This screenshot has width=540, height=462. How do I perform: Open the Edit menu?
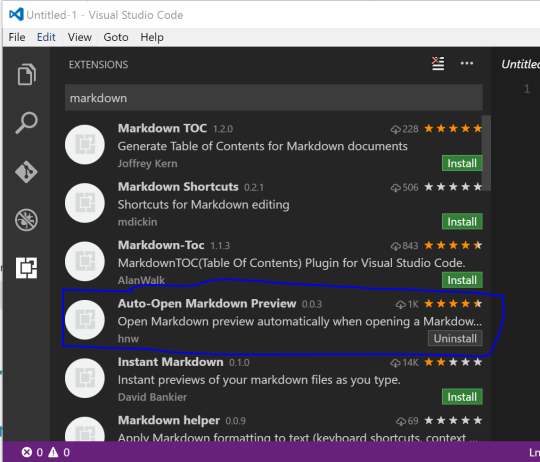tap(46, 37)
